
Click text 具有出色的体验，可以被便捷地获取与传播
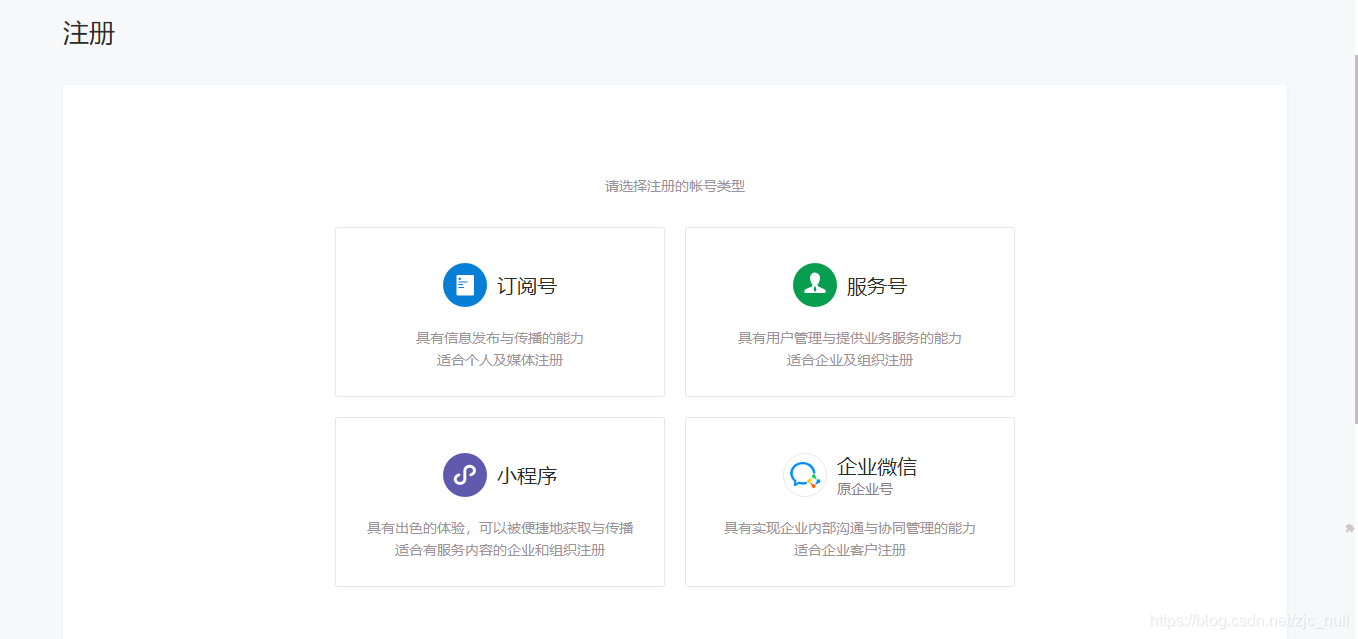pos(500,528)
